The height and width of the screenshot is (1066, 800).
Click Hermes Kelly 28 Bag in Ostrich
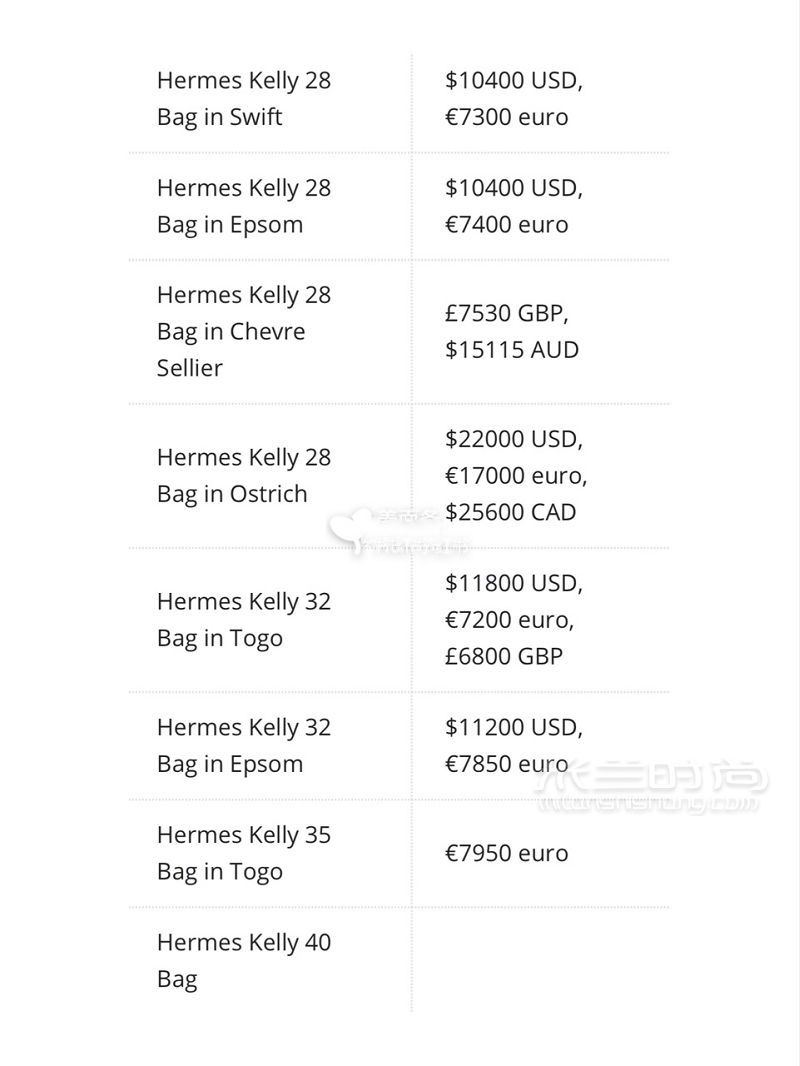243,475
